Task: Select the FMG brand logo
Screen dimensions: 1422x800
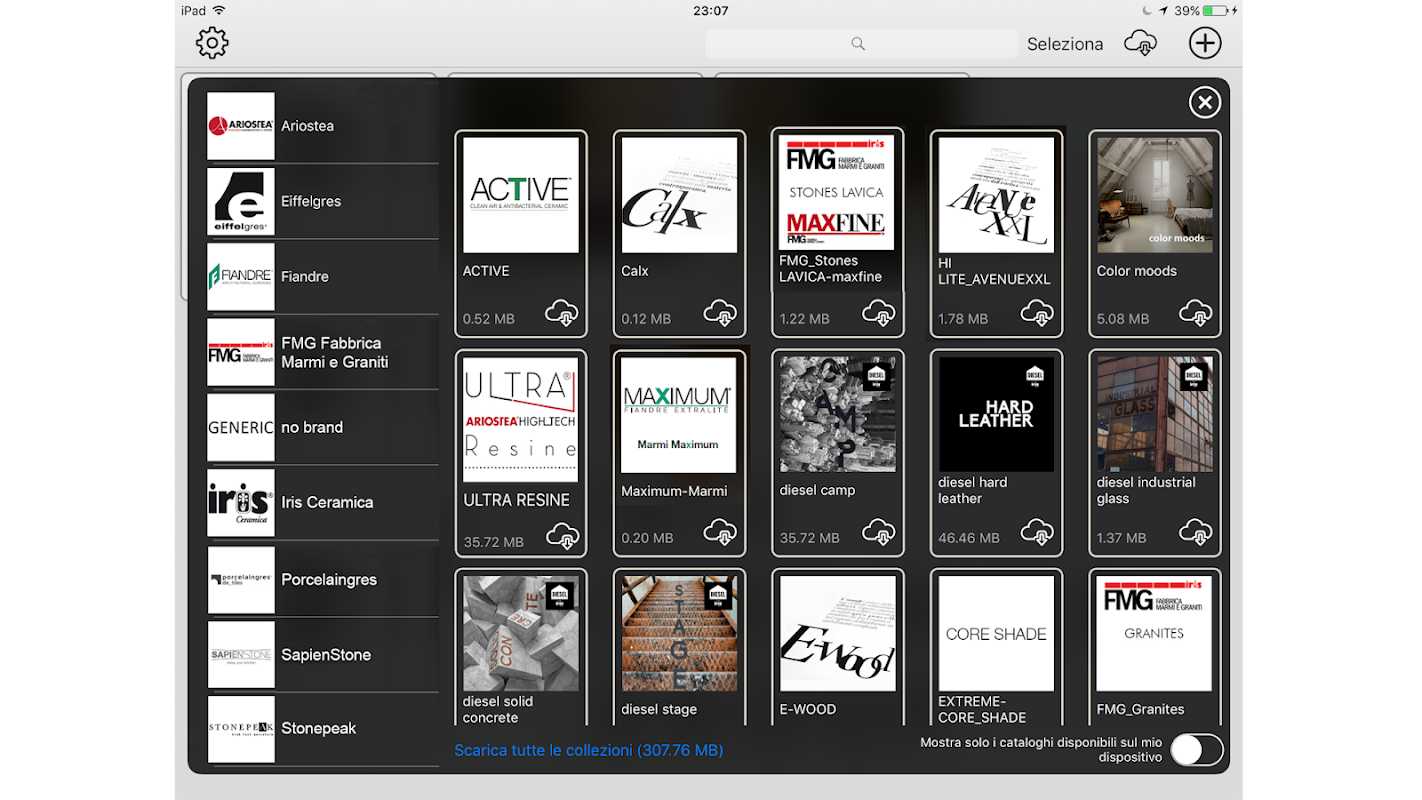Action: click(x=241, y=353)
